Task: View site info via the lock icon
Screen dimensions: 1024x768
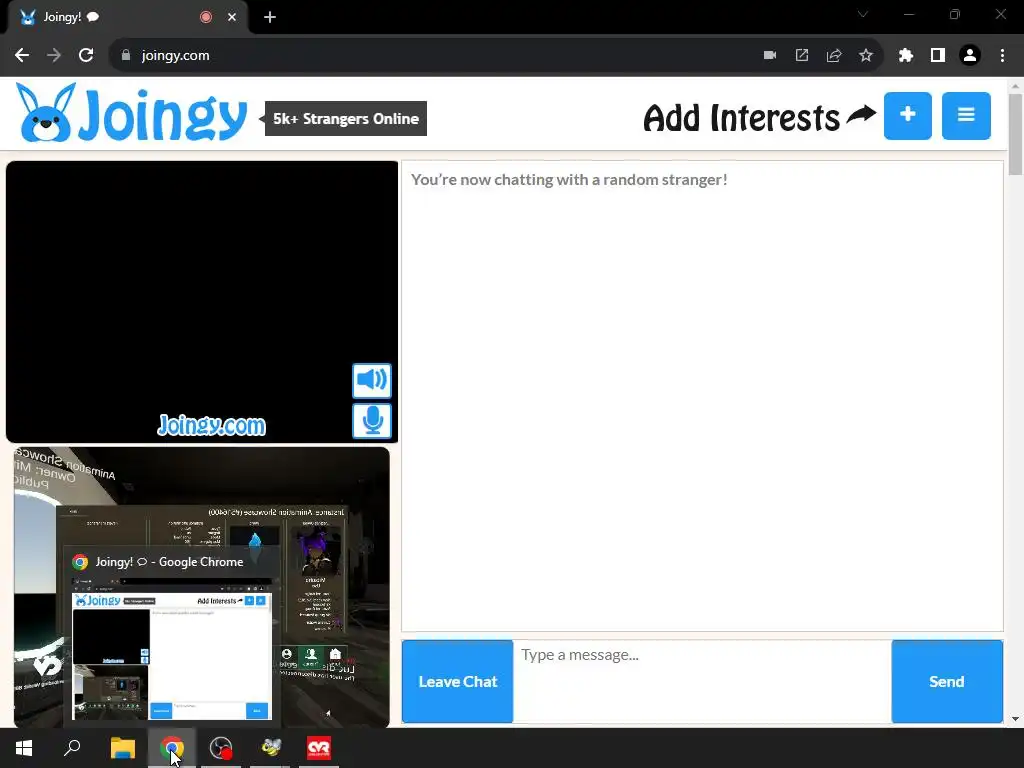Action: [126, 56]
